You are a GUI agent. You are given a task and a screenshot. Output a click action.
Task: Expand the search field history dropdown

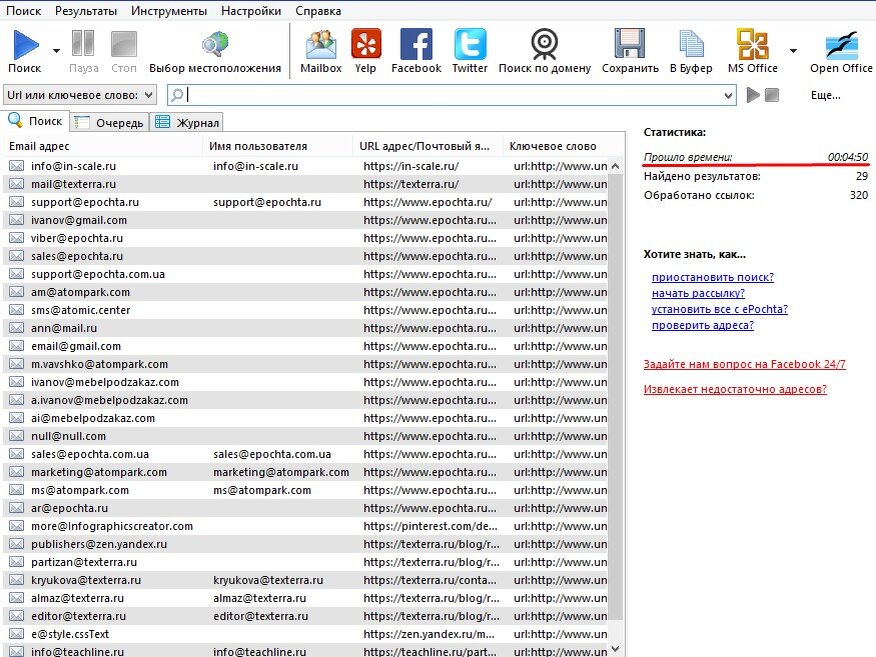pos(728,96)
